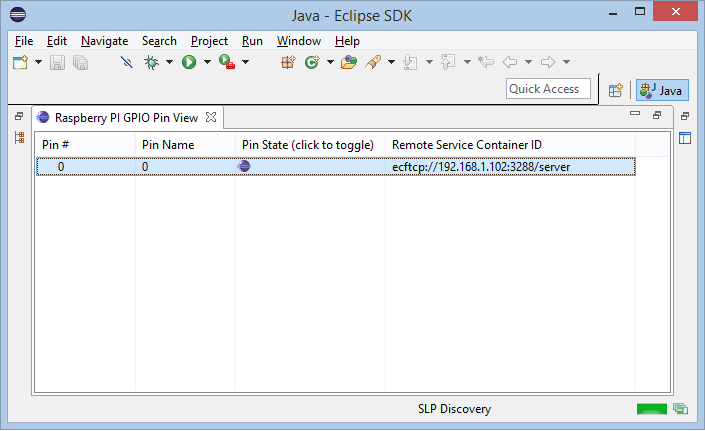Close the Raspberry PI GPIO Pin View tab
The height and width of the screenshot is (431, 705).
click(x=211, y=117)
